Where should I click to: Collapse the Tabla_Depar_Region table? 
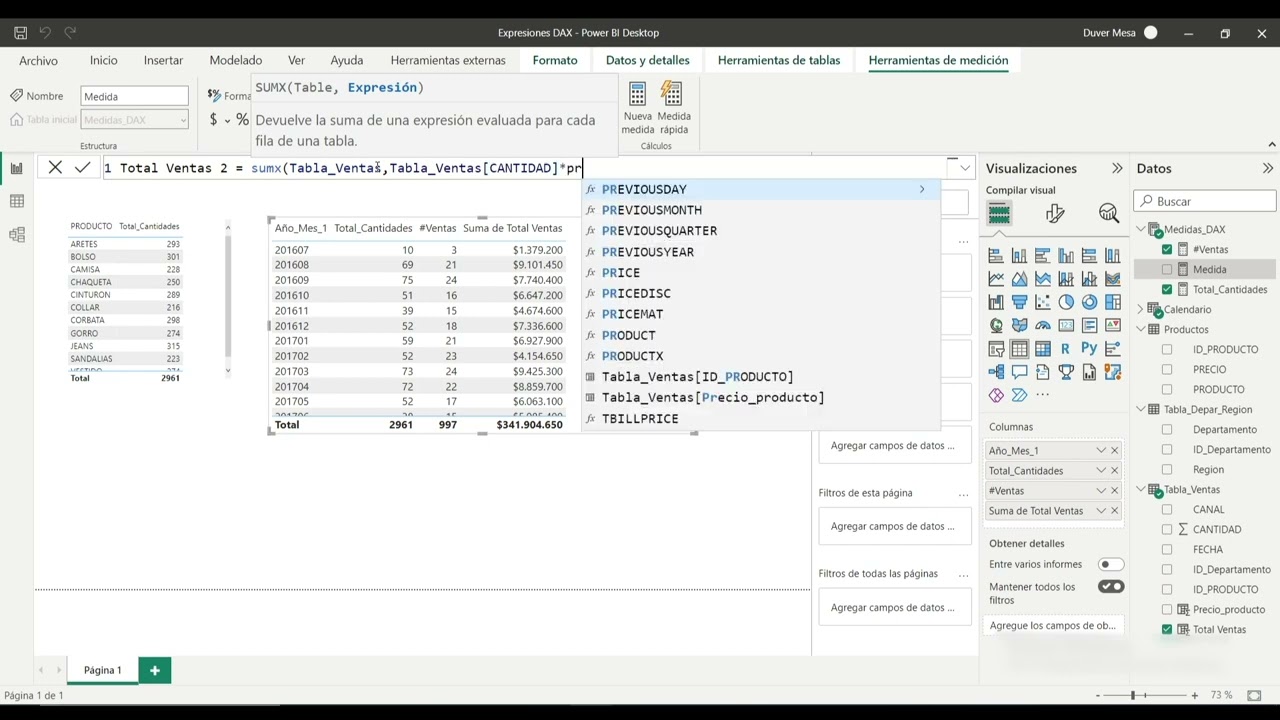point(1142,409)
